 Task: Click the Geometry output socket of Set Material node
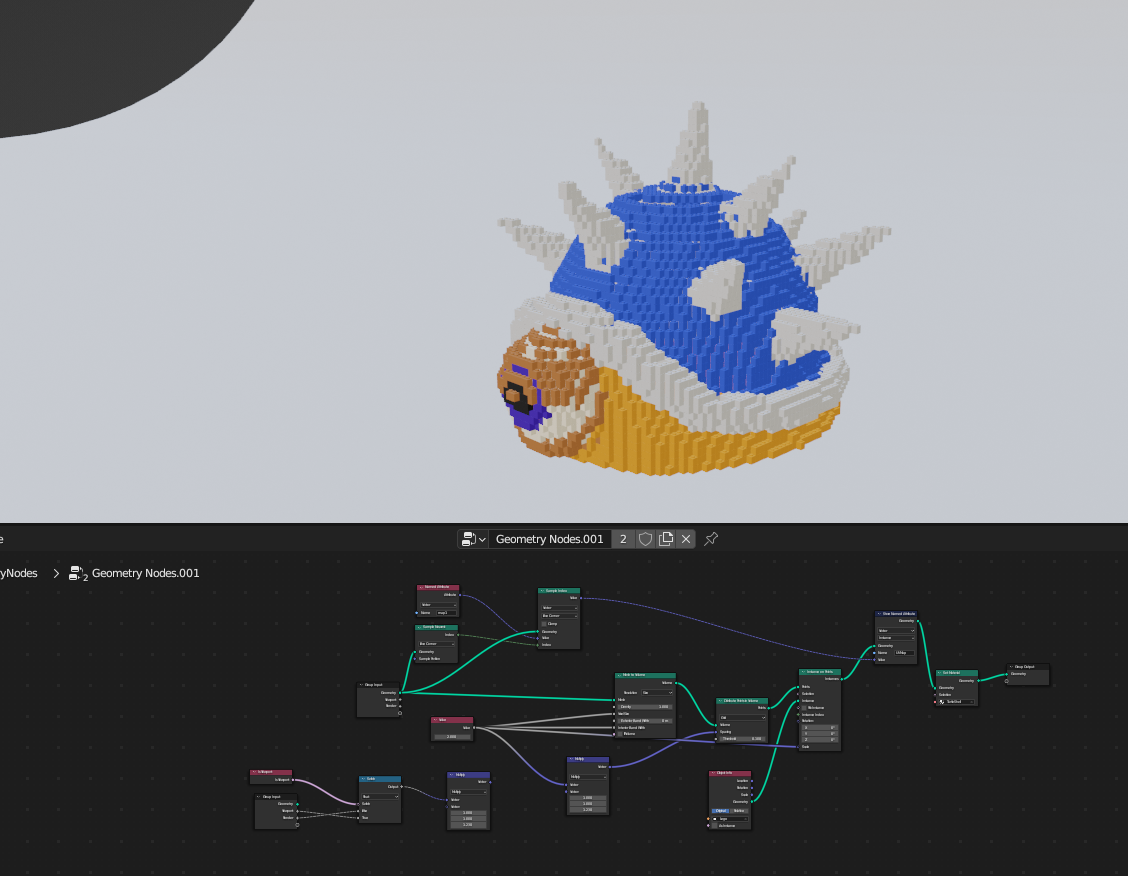point(978,680)
